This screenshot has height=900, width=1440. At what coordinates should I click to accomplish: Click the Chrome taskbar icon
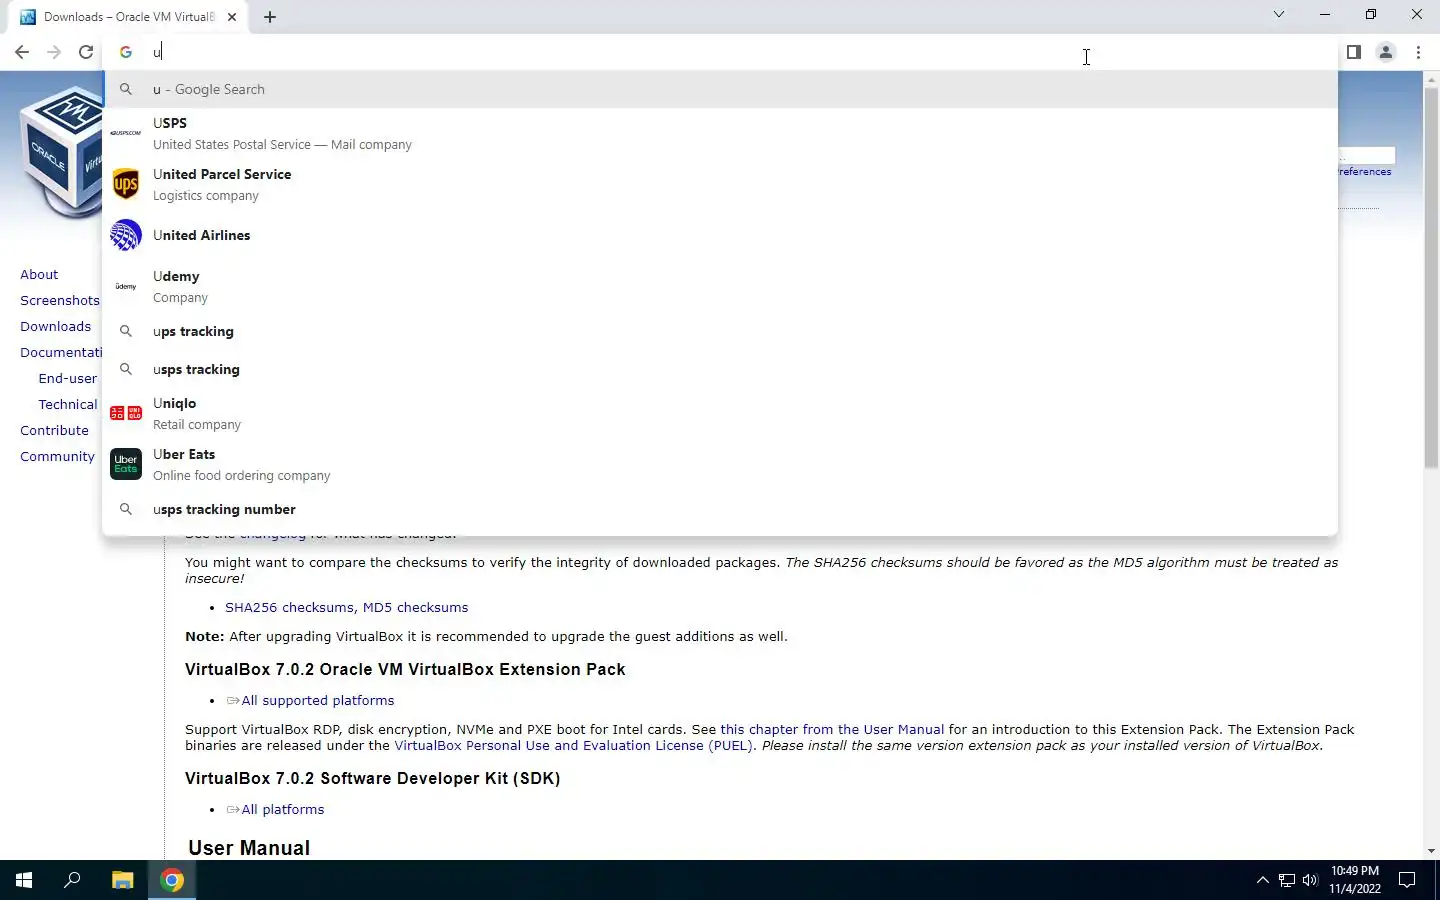pos(172,880)
